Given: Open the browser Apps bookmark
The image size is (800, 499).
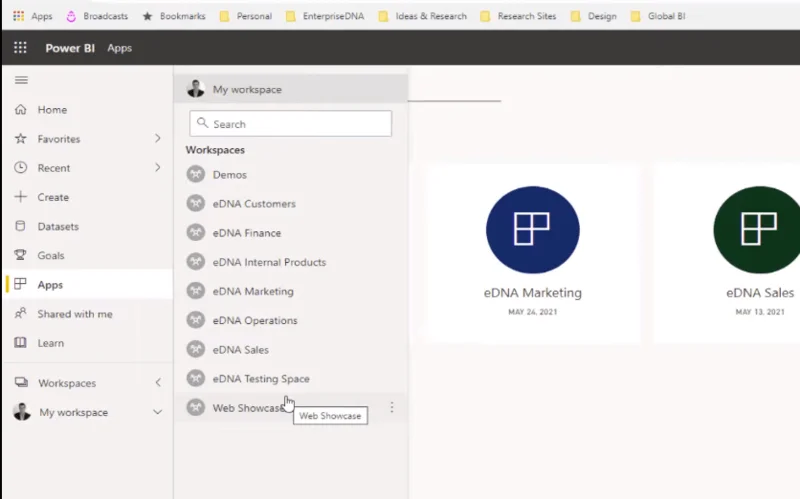Looking at the screenshot, I should point(33,16).
